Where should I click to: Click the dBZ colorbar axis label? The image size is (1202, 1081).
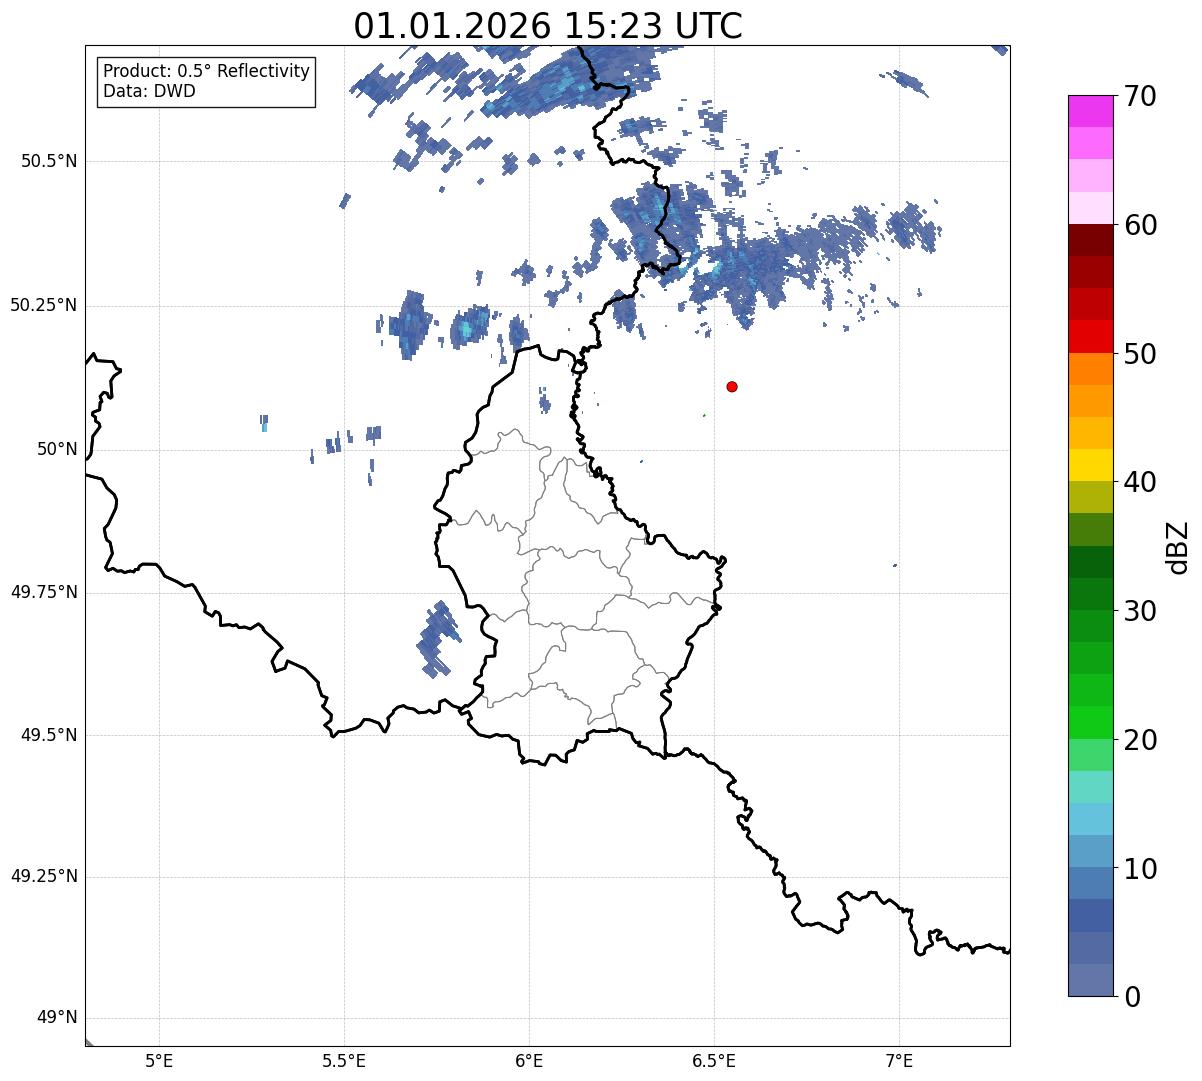pos(1178,546)
